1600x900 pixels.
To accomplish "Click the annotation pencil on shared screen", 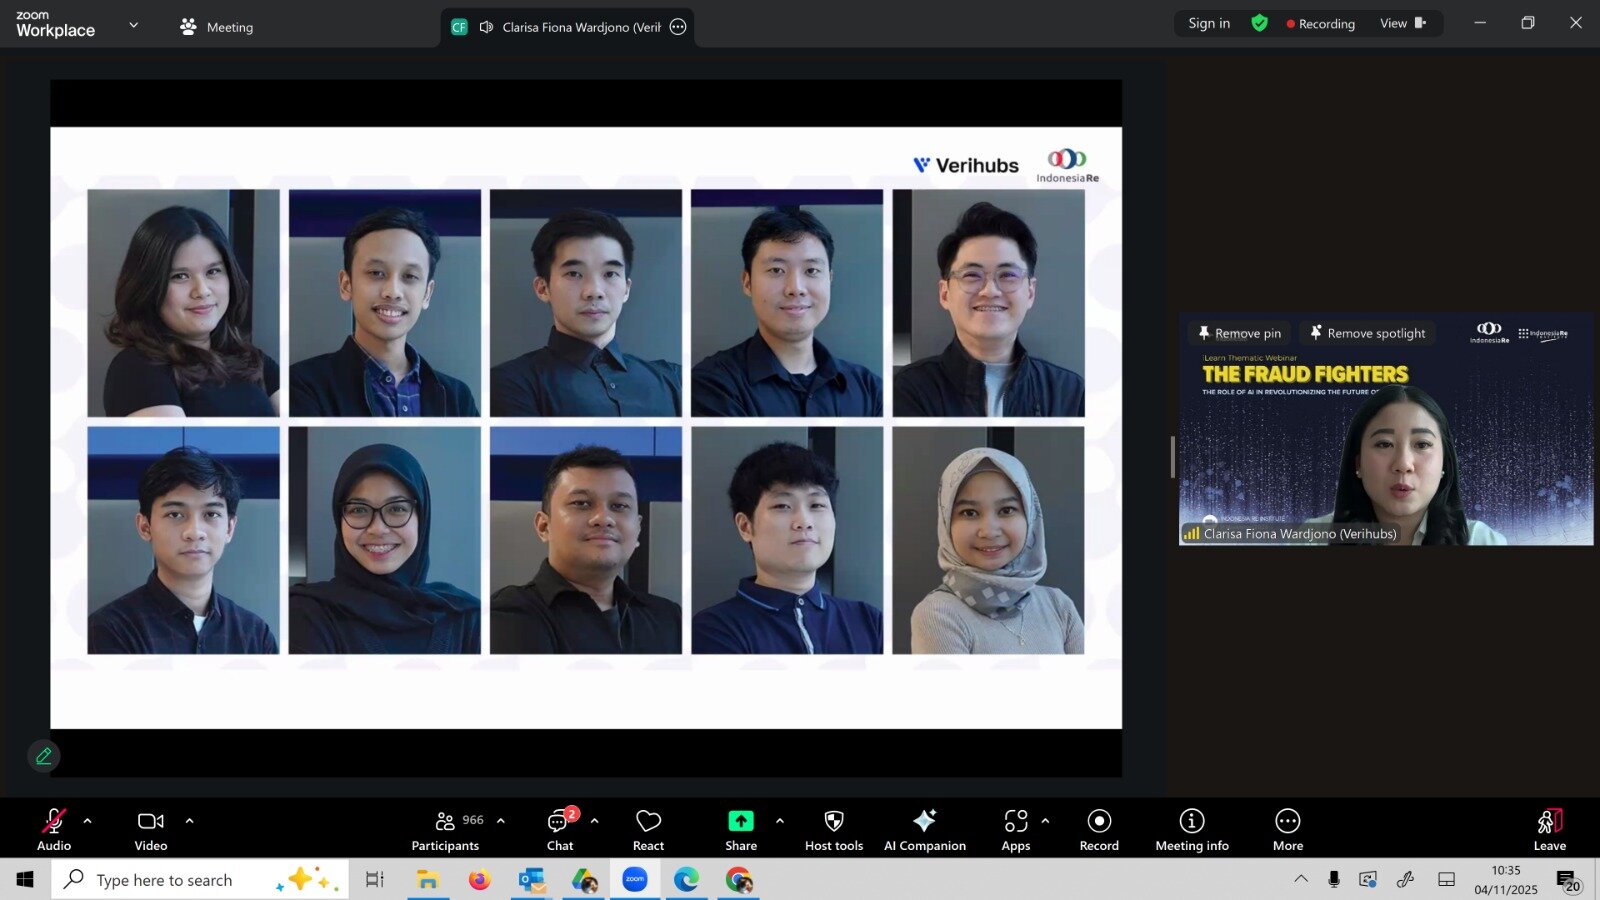I will (x=43, y=756).
